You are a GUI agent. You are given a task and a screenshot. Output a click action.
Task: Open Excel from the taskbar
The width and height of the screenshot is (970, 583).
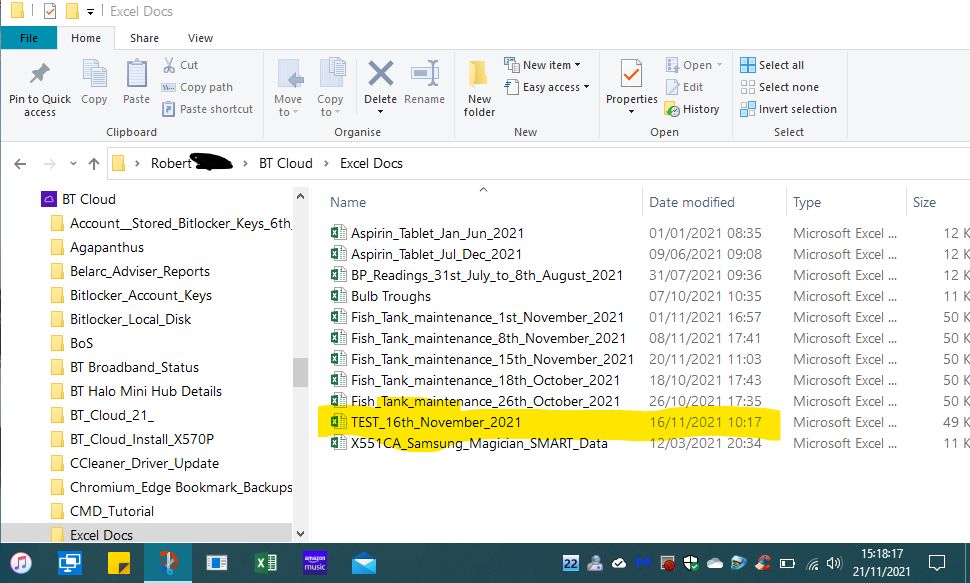coord(266,563)
